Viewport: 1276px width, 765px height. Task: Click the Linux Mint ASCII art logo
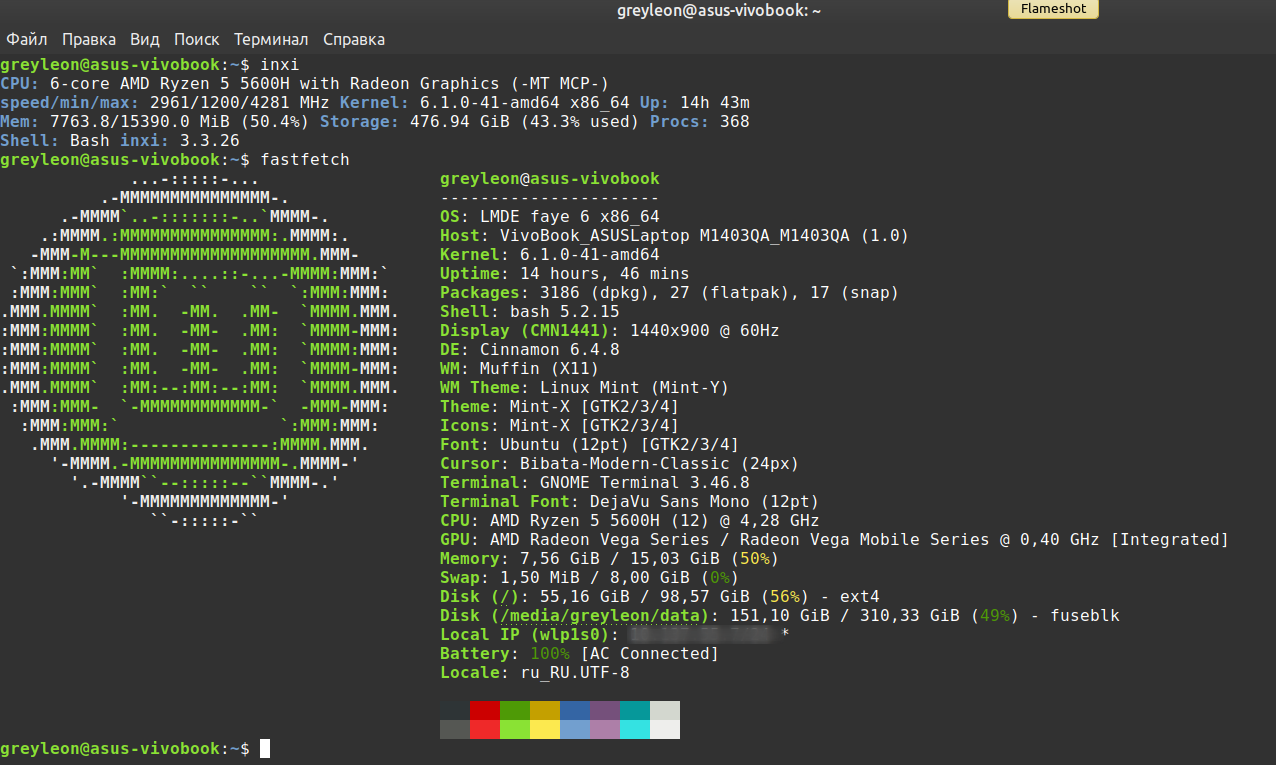tap(200, 350)
